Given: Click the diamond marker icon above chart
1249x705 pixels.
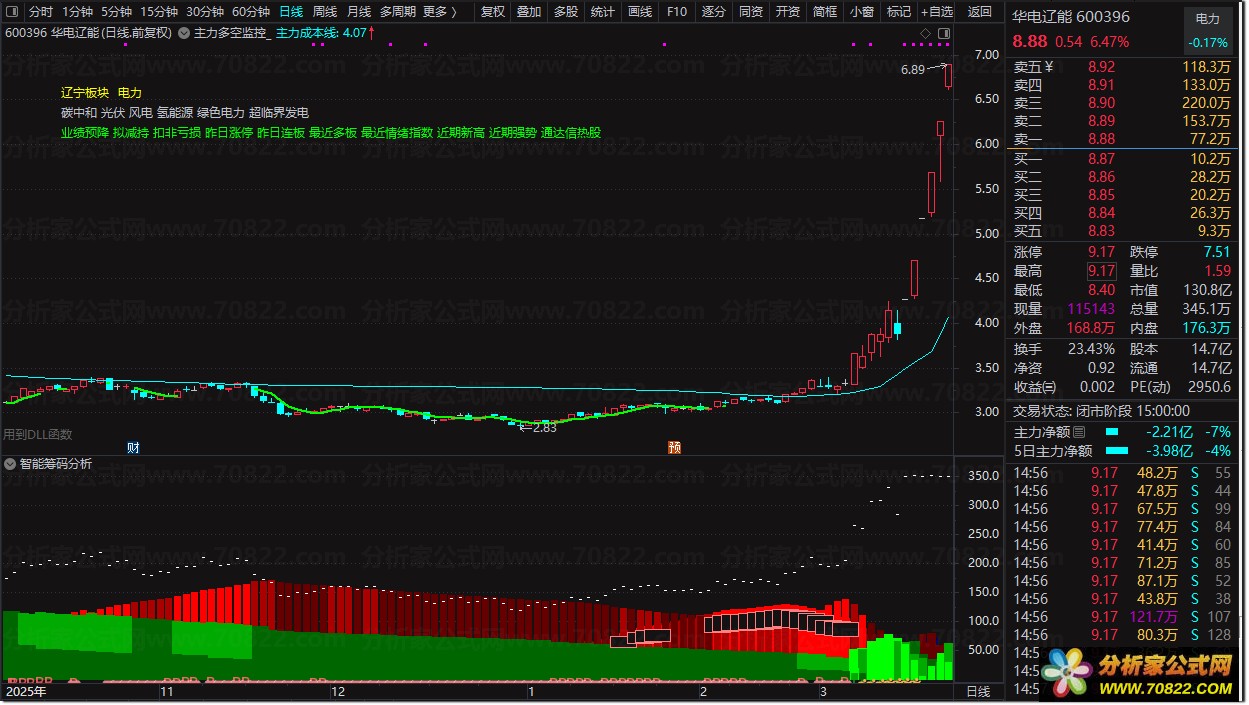Looking at the screenshot, I should [x=926, y=33].
